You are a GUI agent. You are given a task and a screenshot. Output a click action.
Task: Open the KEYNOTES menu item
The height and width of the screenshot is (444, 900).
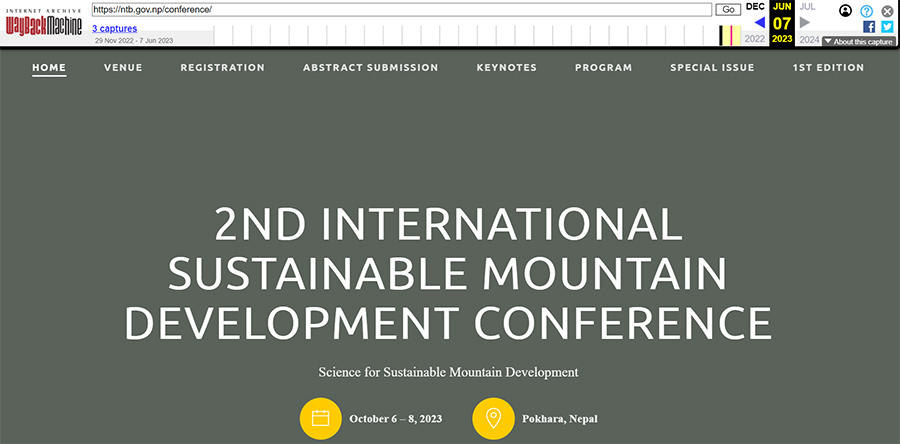(x=507, y=68)
